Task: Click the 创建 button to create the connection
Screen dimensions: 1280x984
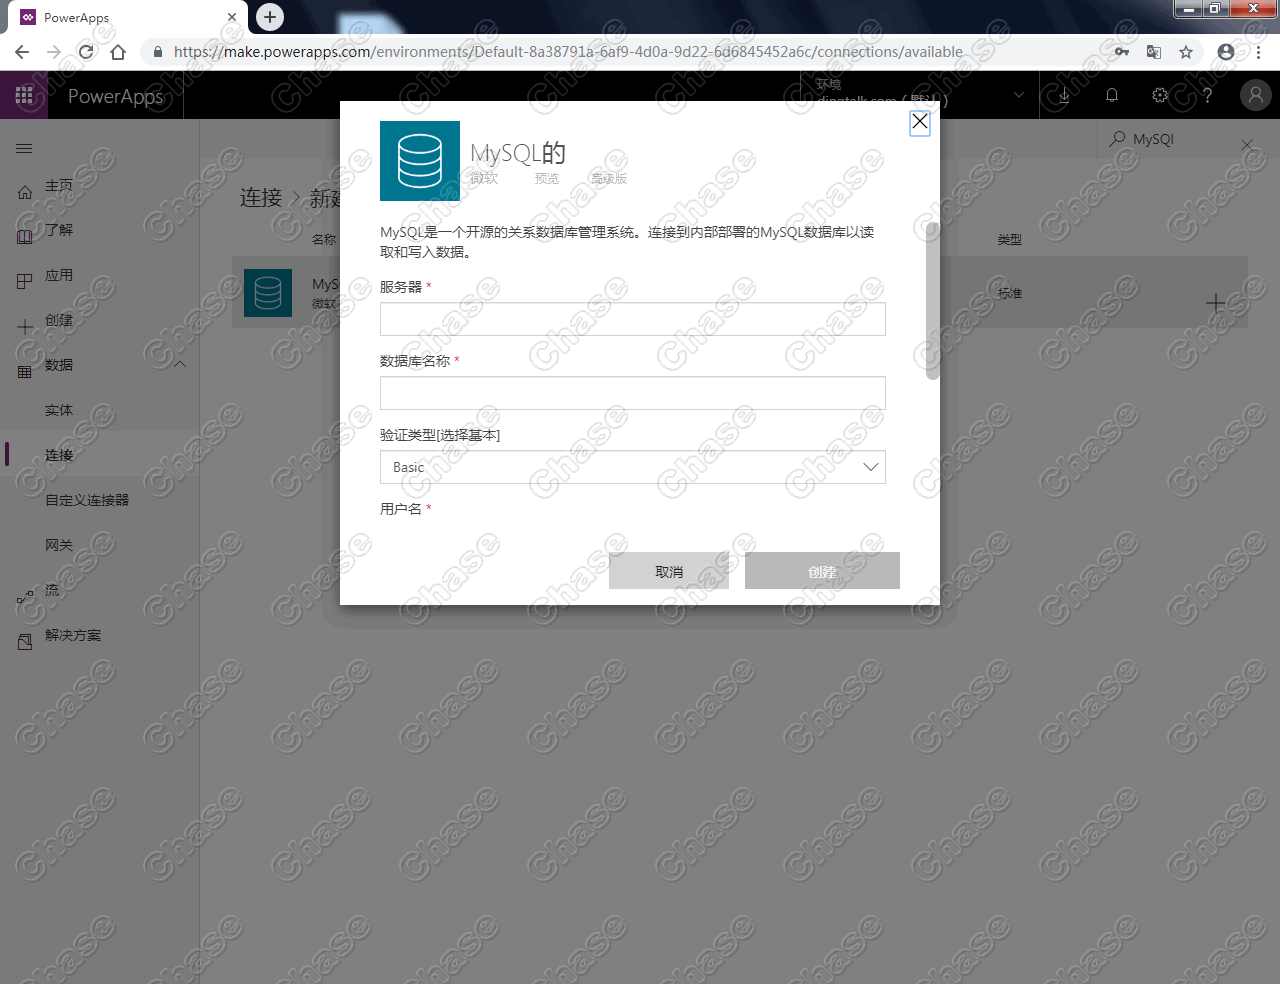Action: coord(822,570)
